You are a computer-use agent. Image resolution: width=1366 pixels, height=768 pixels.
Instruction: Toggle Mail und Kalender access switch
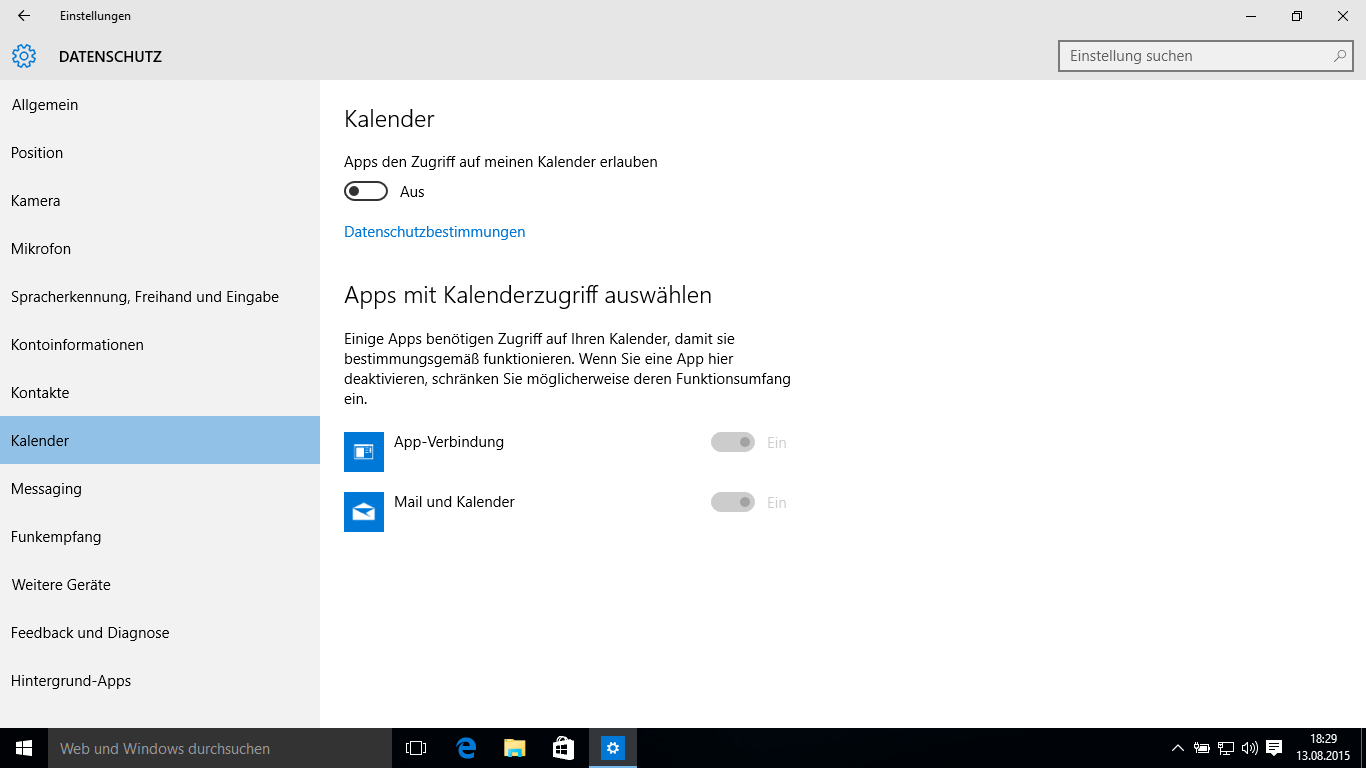(733, 502)
